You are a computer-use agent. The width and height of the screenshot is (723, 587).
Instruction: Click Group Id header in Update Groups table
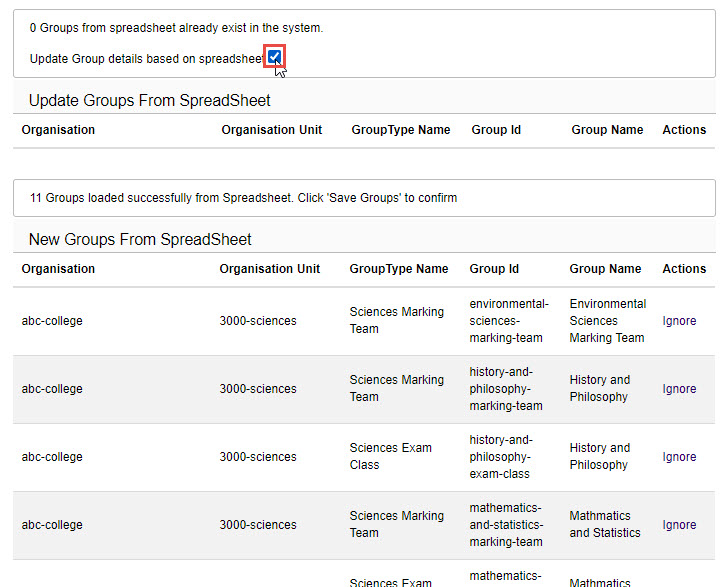coord(496,130)
